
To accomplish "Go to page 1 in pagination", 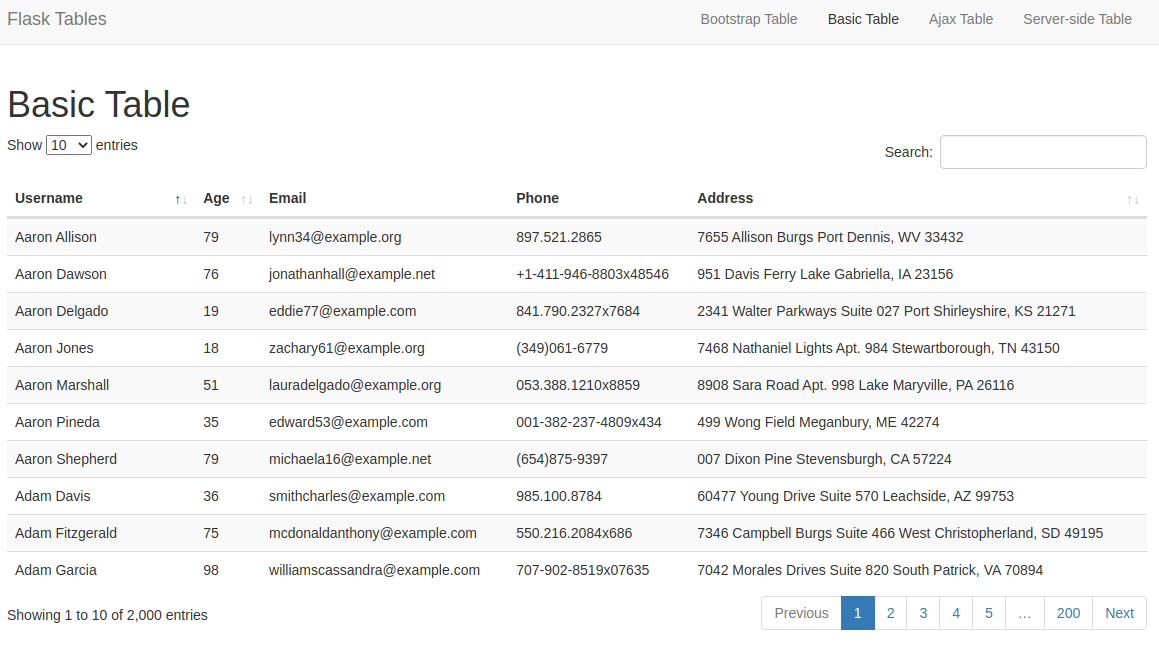I will pyautogui.click(x=857, y=613).
